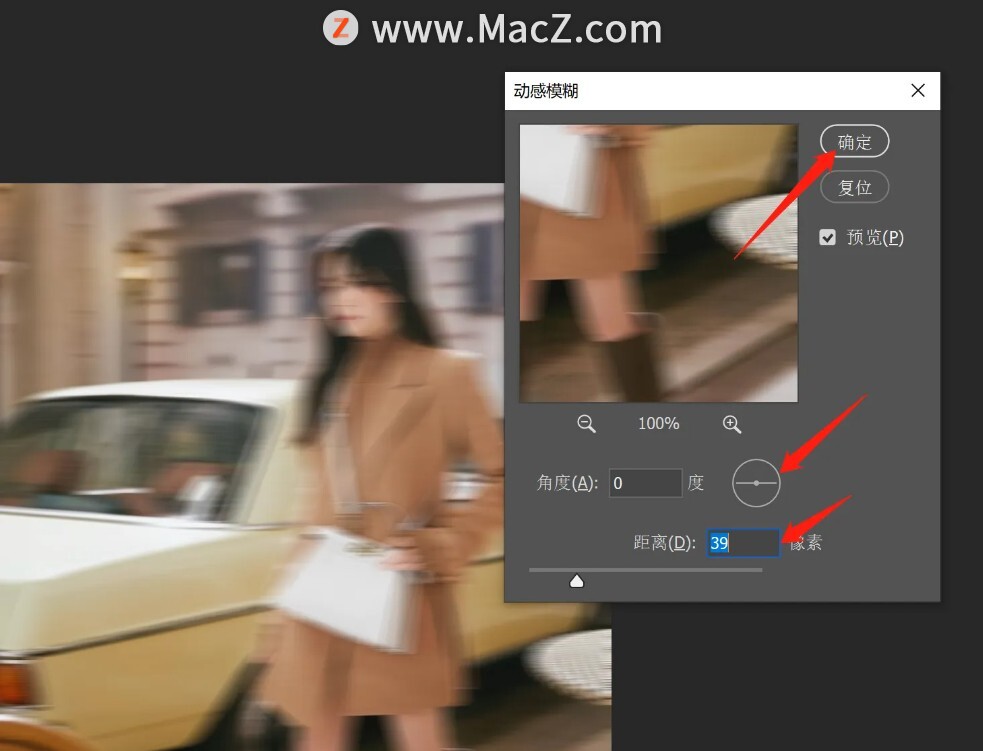983x751 pixels.
Task: Focus the 距离 input field showing 39
Action: point(742,543)
